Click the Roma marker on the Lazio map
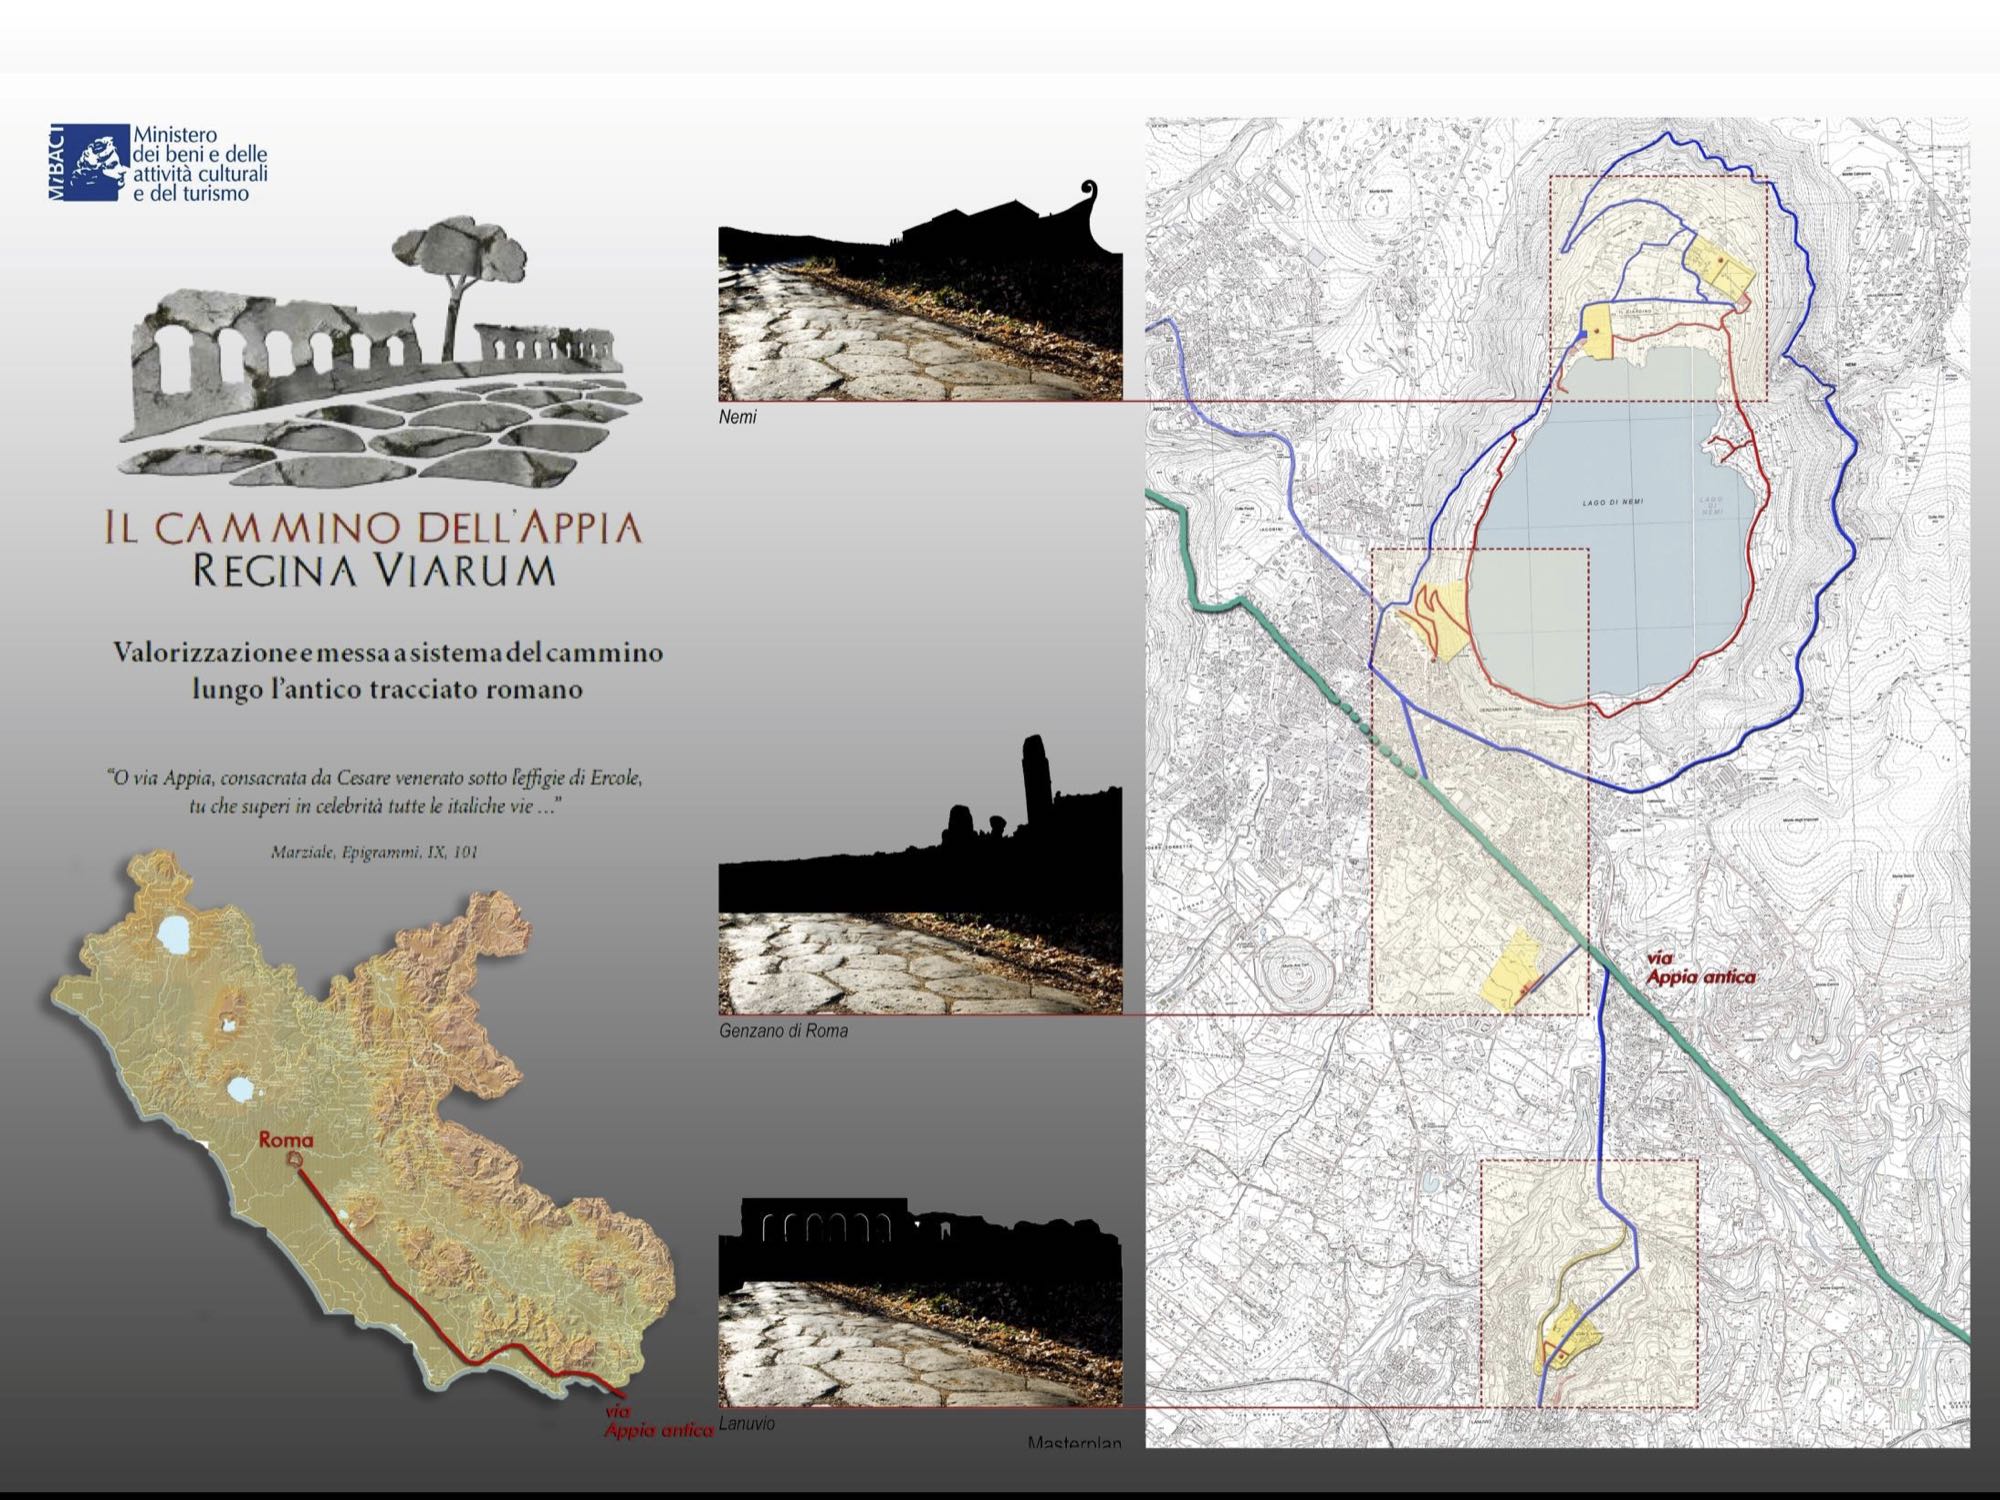Viewport: 2000px width, 1500px height. (293, 1158)
